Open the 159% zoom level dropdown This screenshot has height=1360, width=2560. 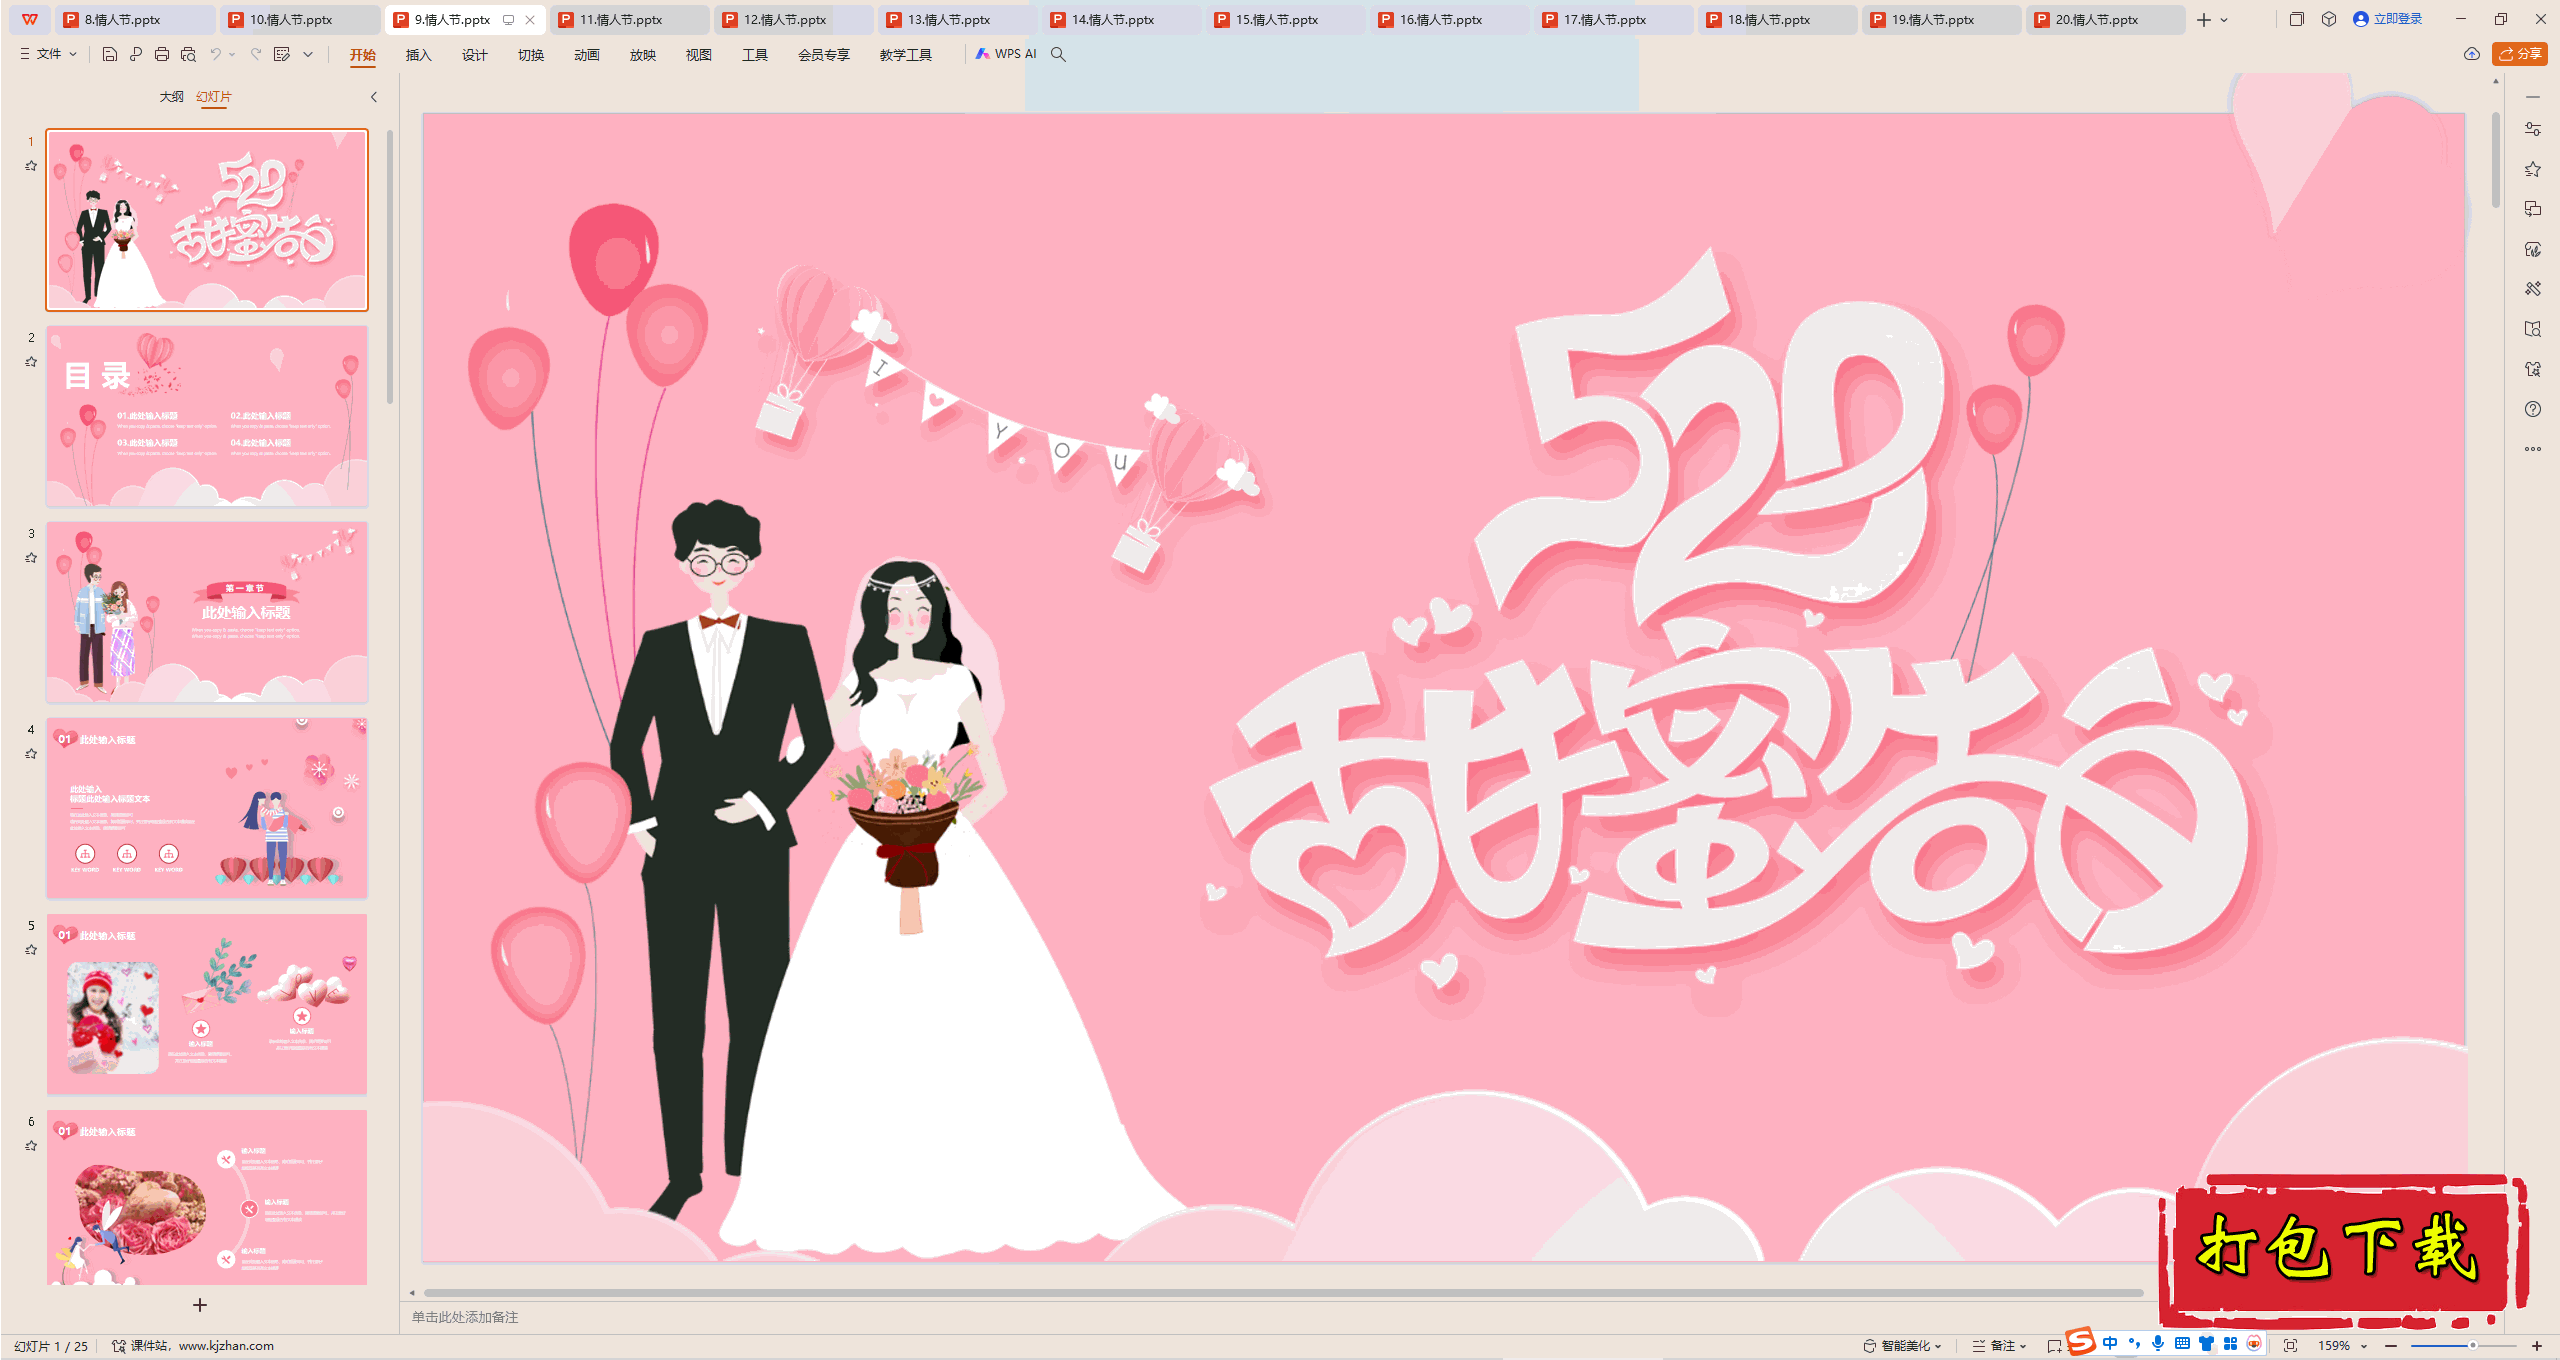coord(2342,1346)
